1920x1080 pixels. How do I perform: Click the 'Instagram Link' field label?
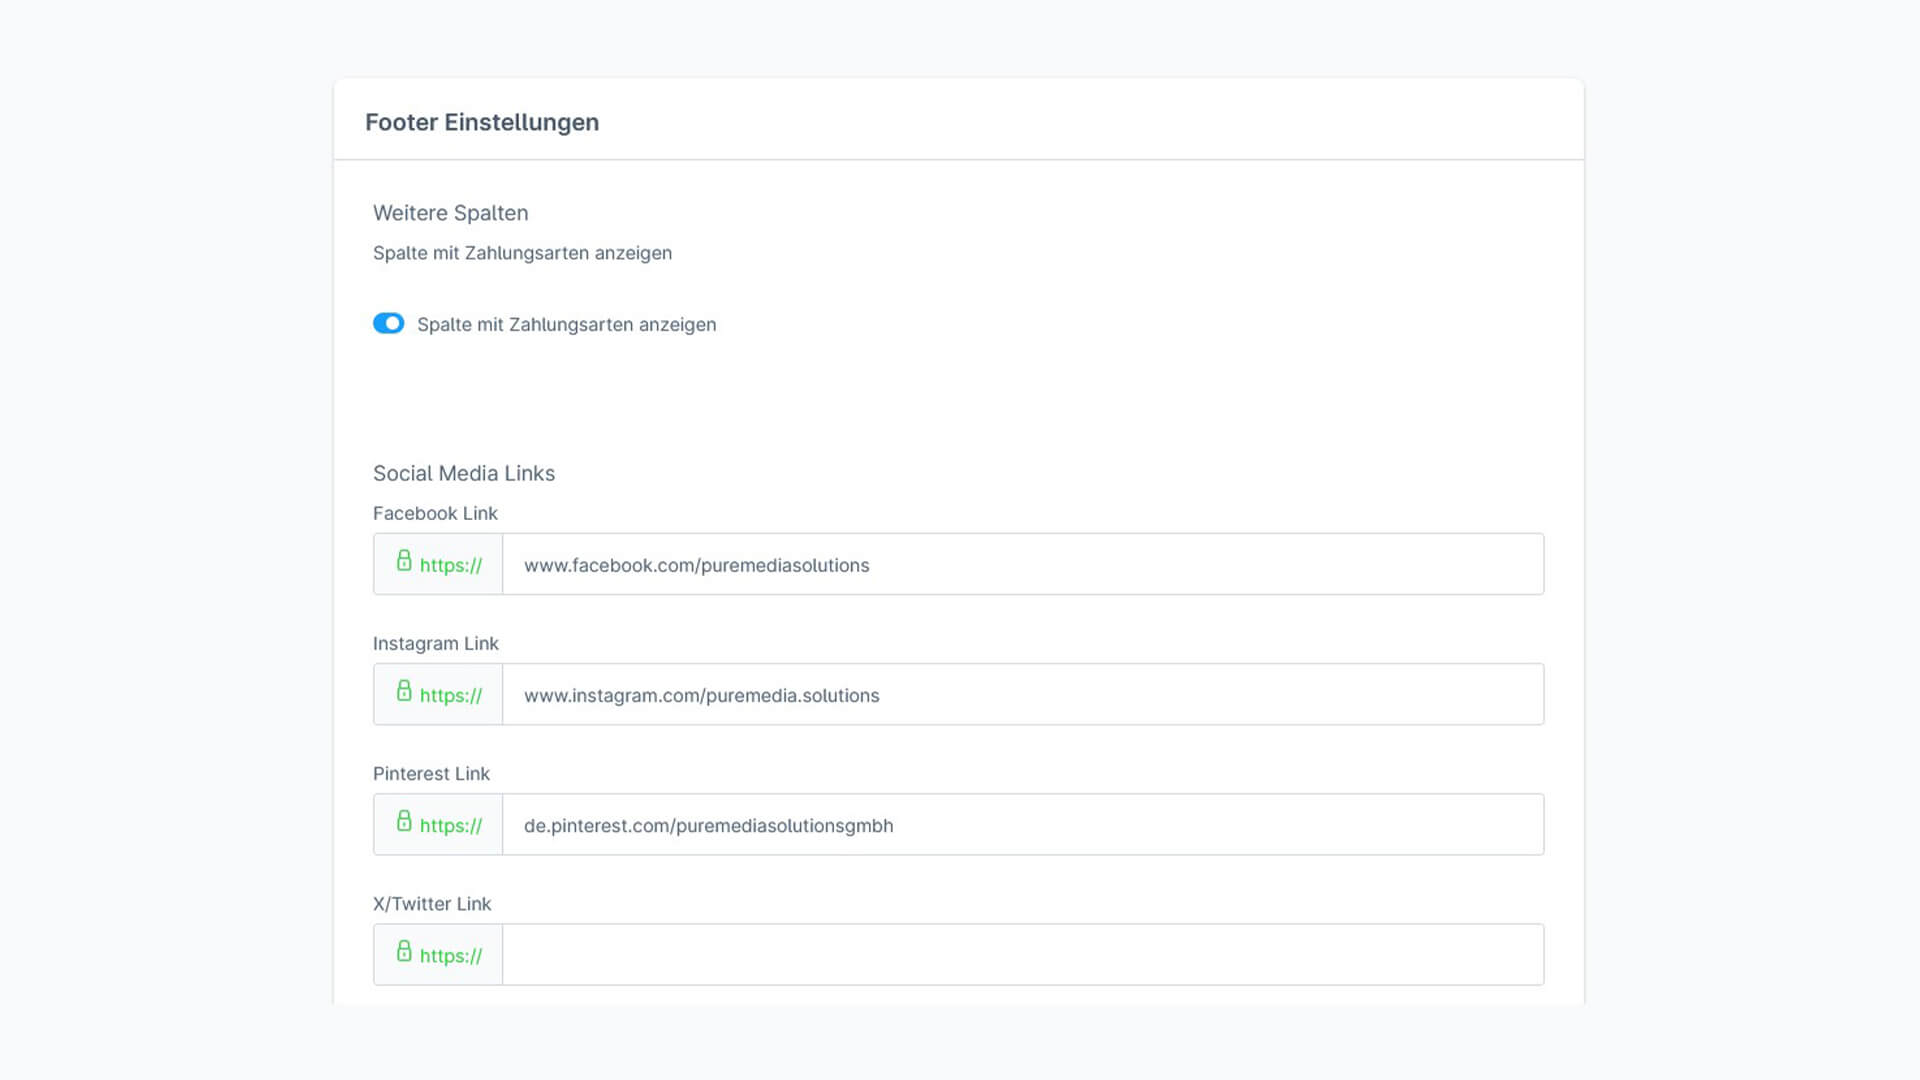[435, 643]
